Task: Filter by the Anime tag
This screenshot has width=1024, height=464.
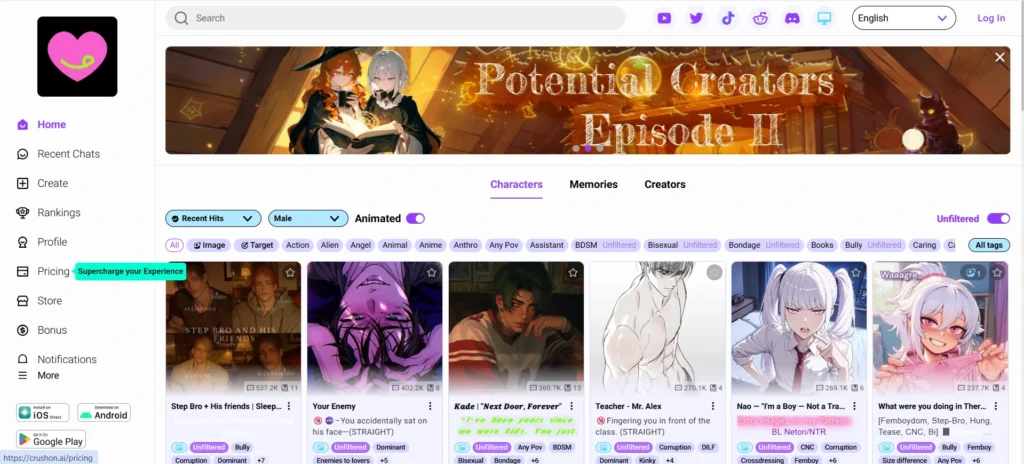Action: tap(430, 245)
